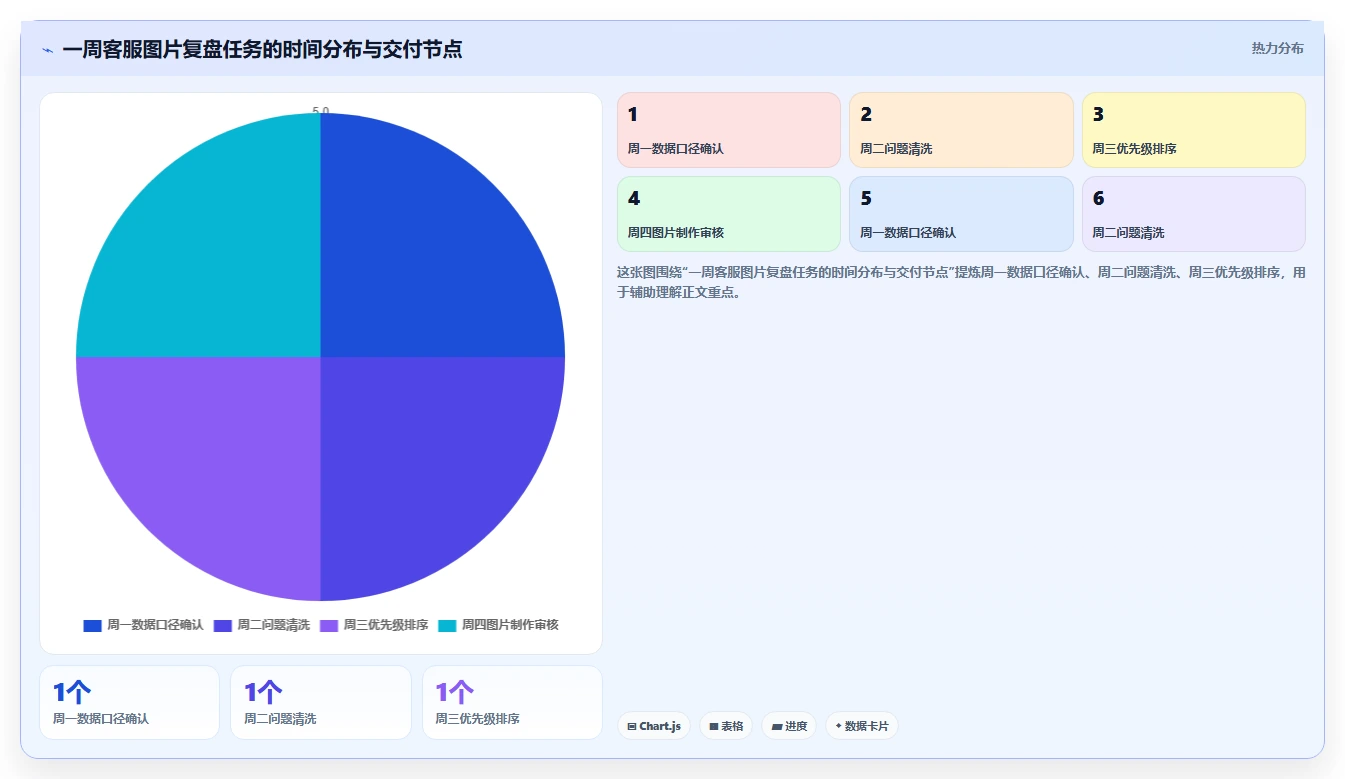Click the 表格 tag chip
Viewport: 1345px width, 779px height.
[x=726, y=726]
